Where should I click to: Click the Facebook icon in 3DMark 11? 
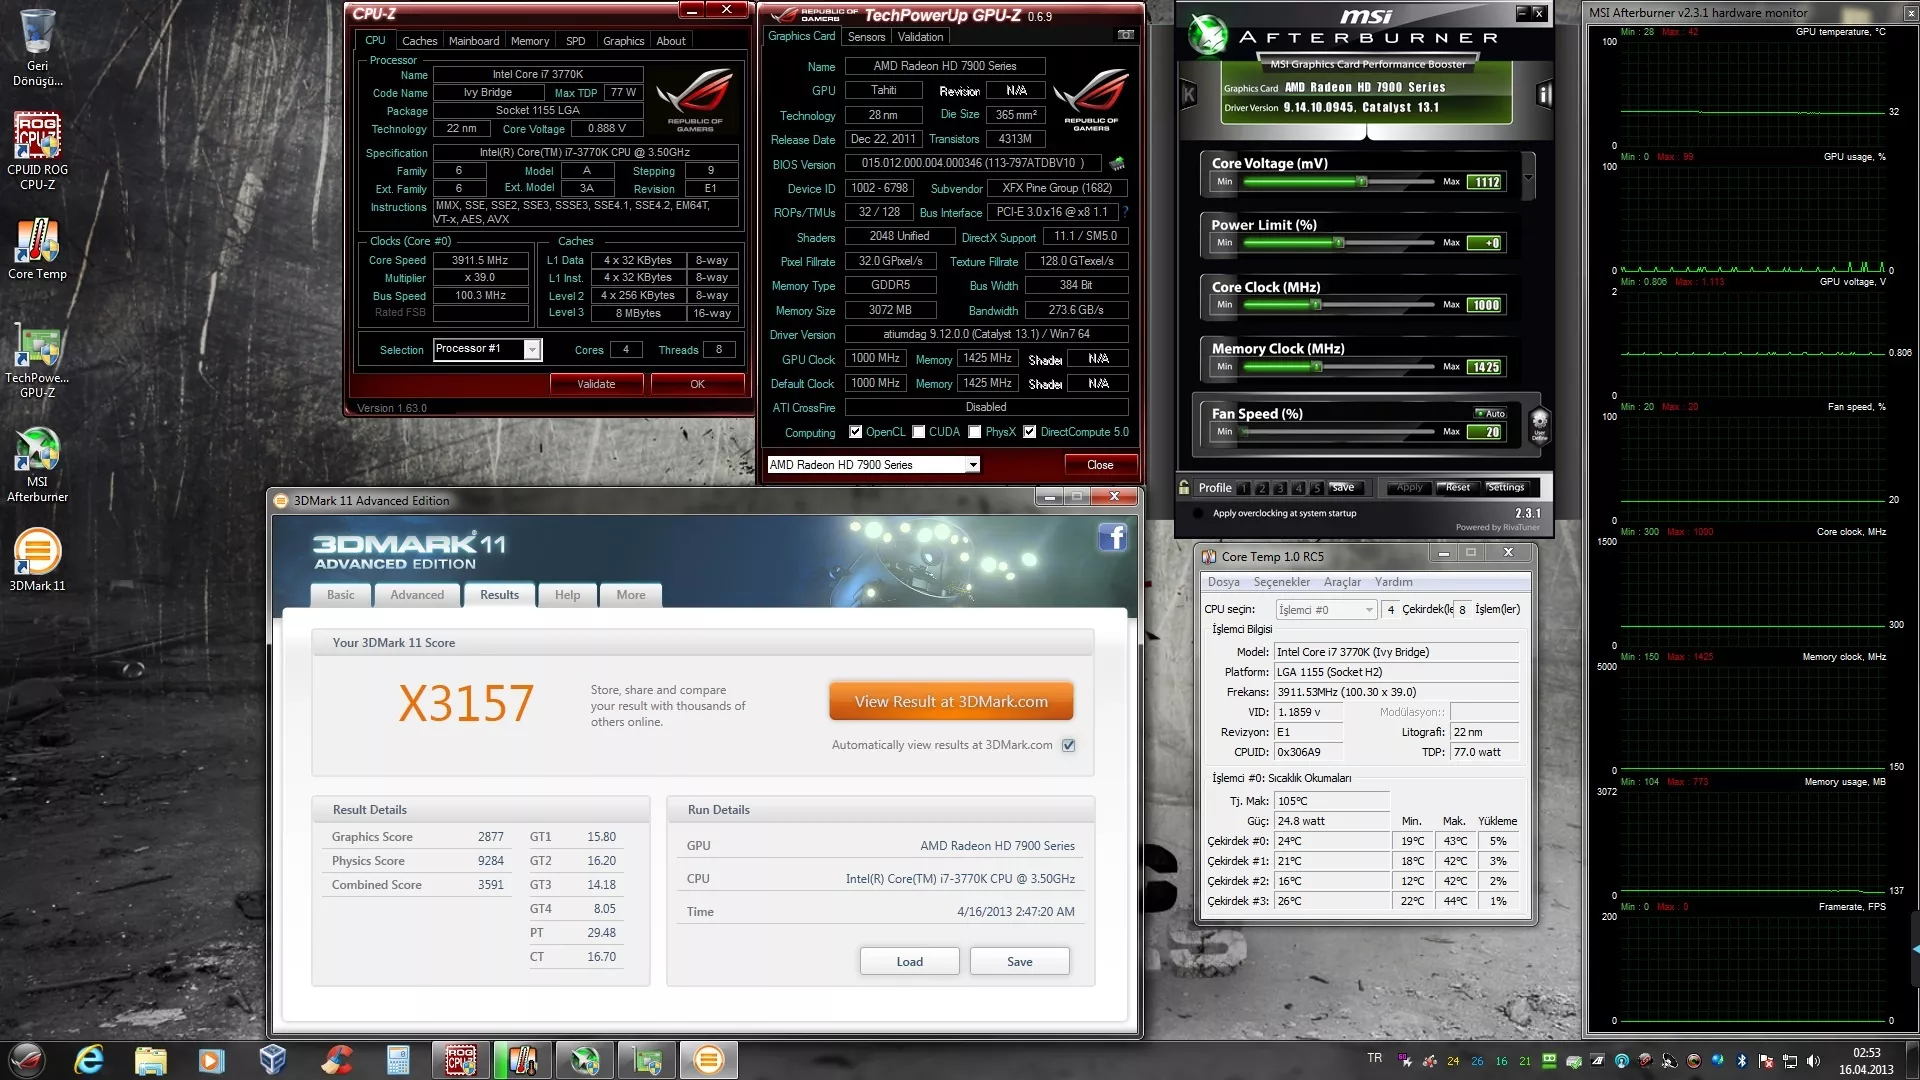click(x=1112, y=537)
